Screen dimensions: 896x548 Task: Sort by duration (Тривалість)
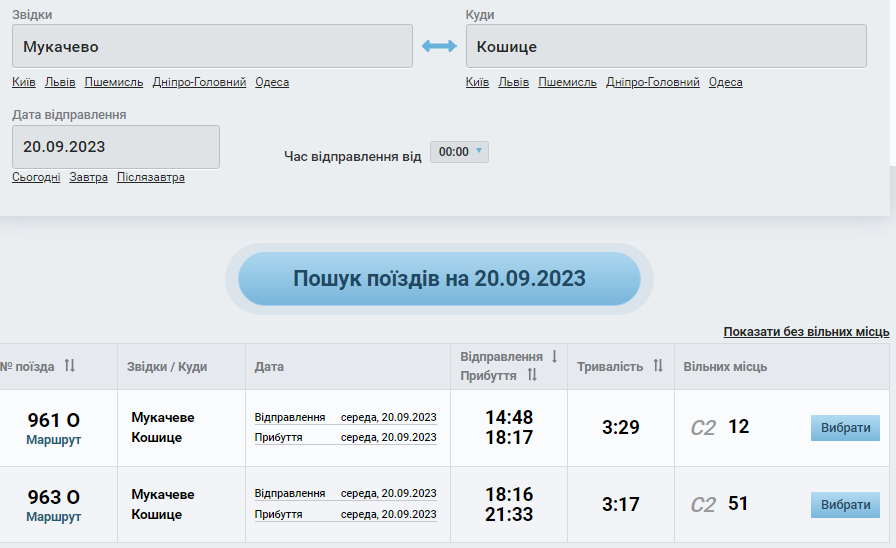[658, 366]
